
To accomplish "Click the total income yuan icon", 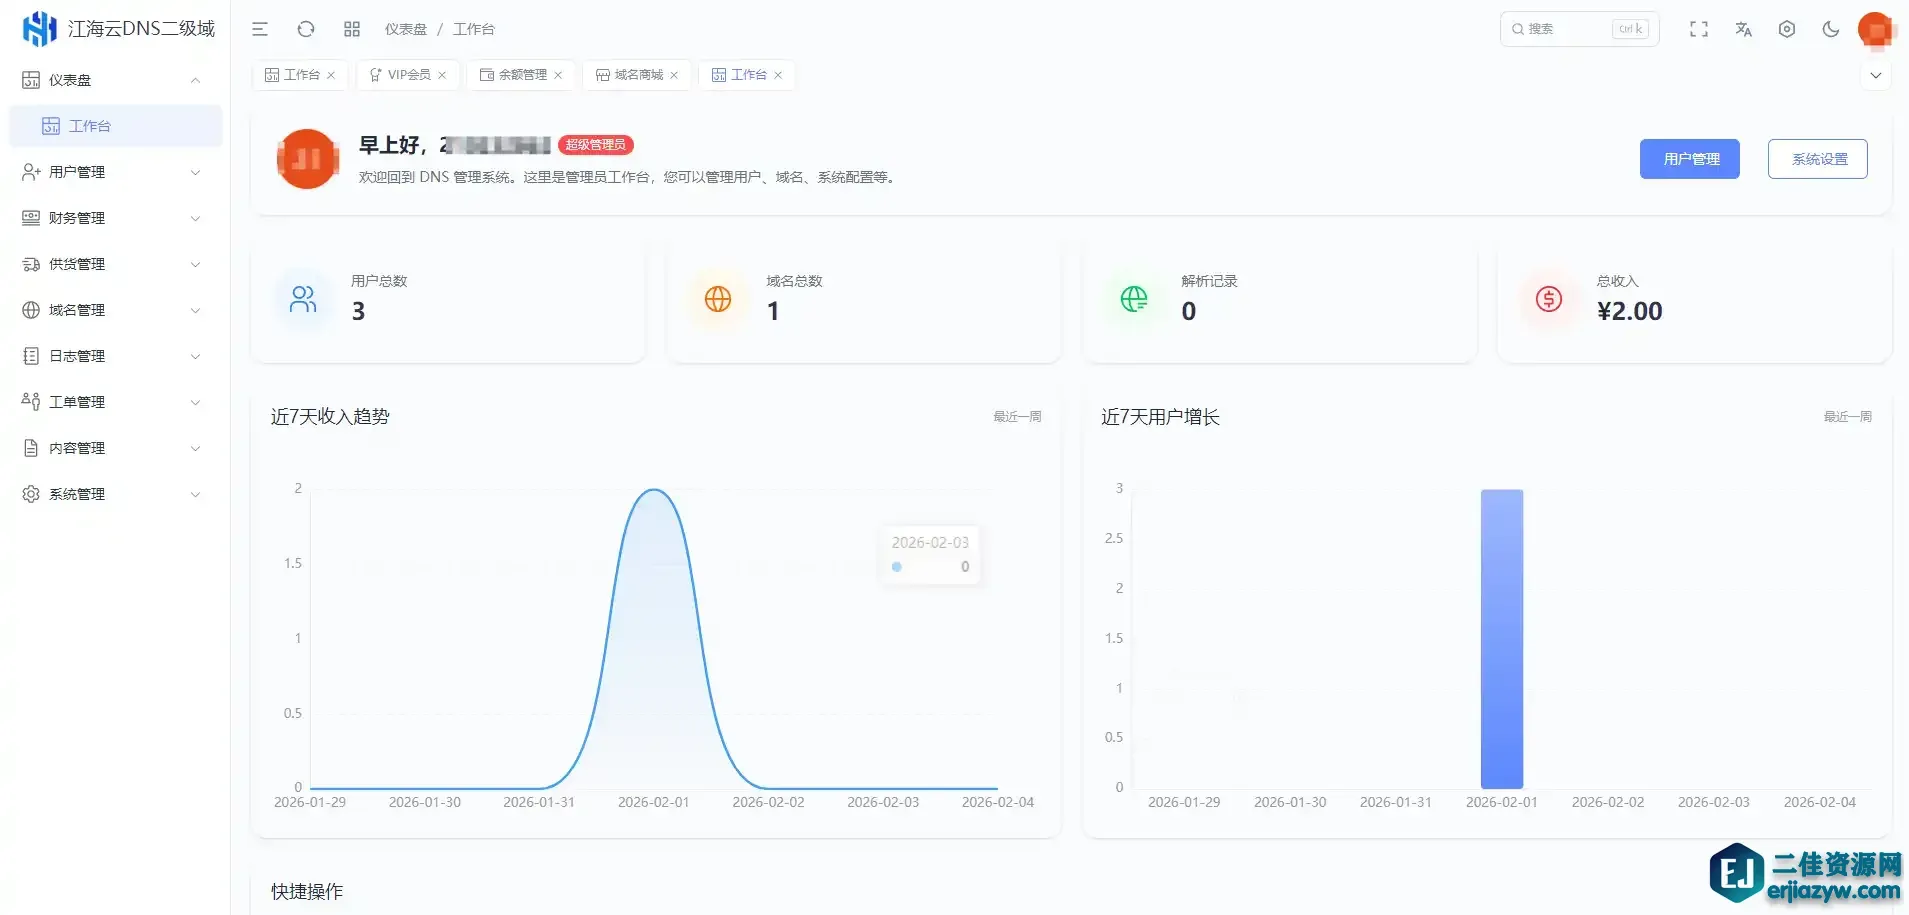I will tap(1548, 299).
